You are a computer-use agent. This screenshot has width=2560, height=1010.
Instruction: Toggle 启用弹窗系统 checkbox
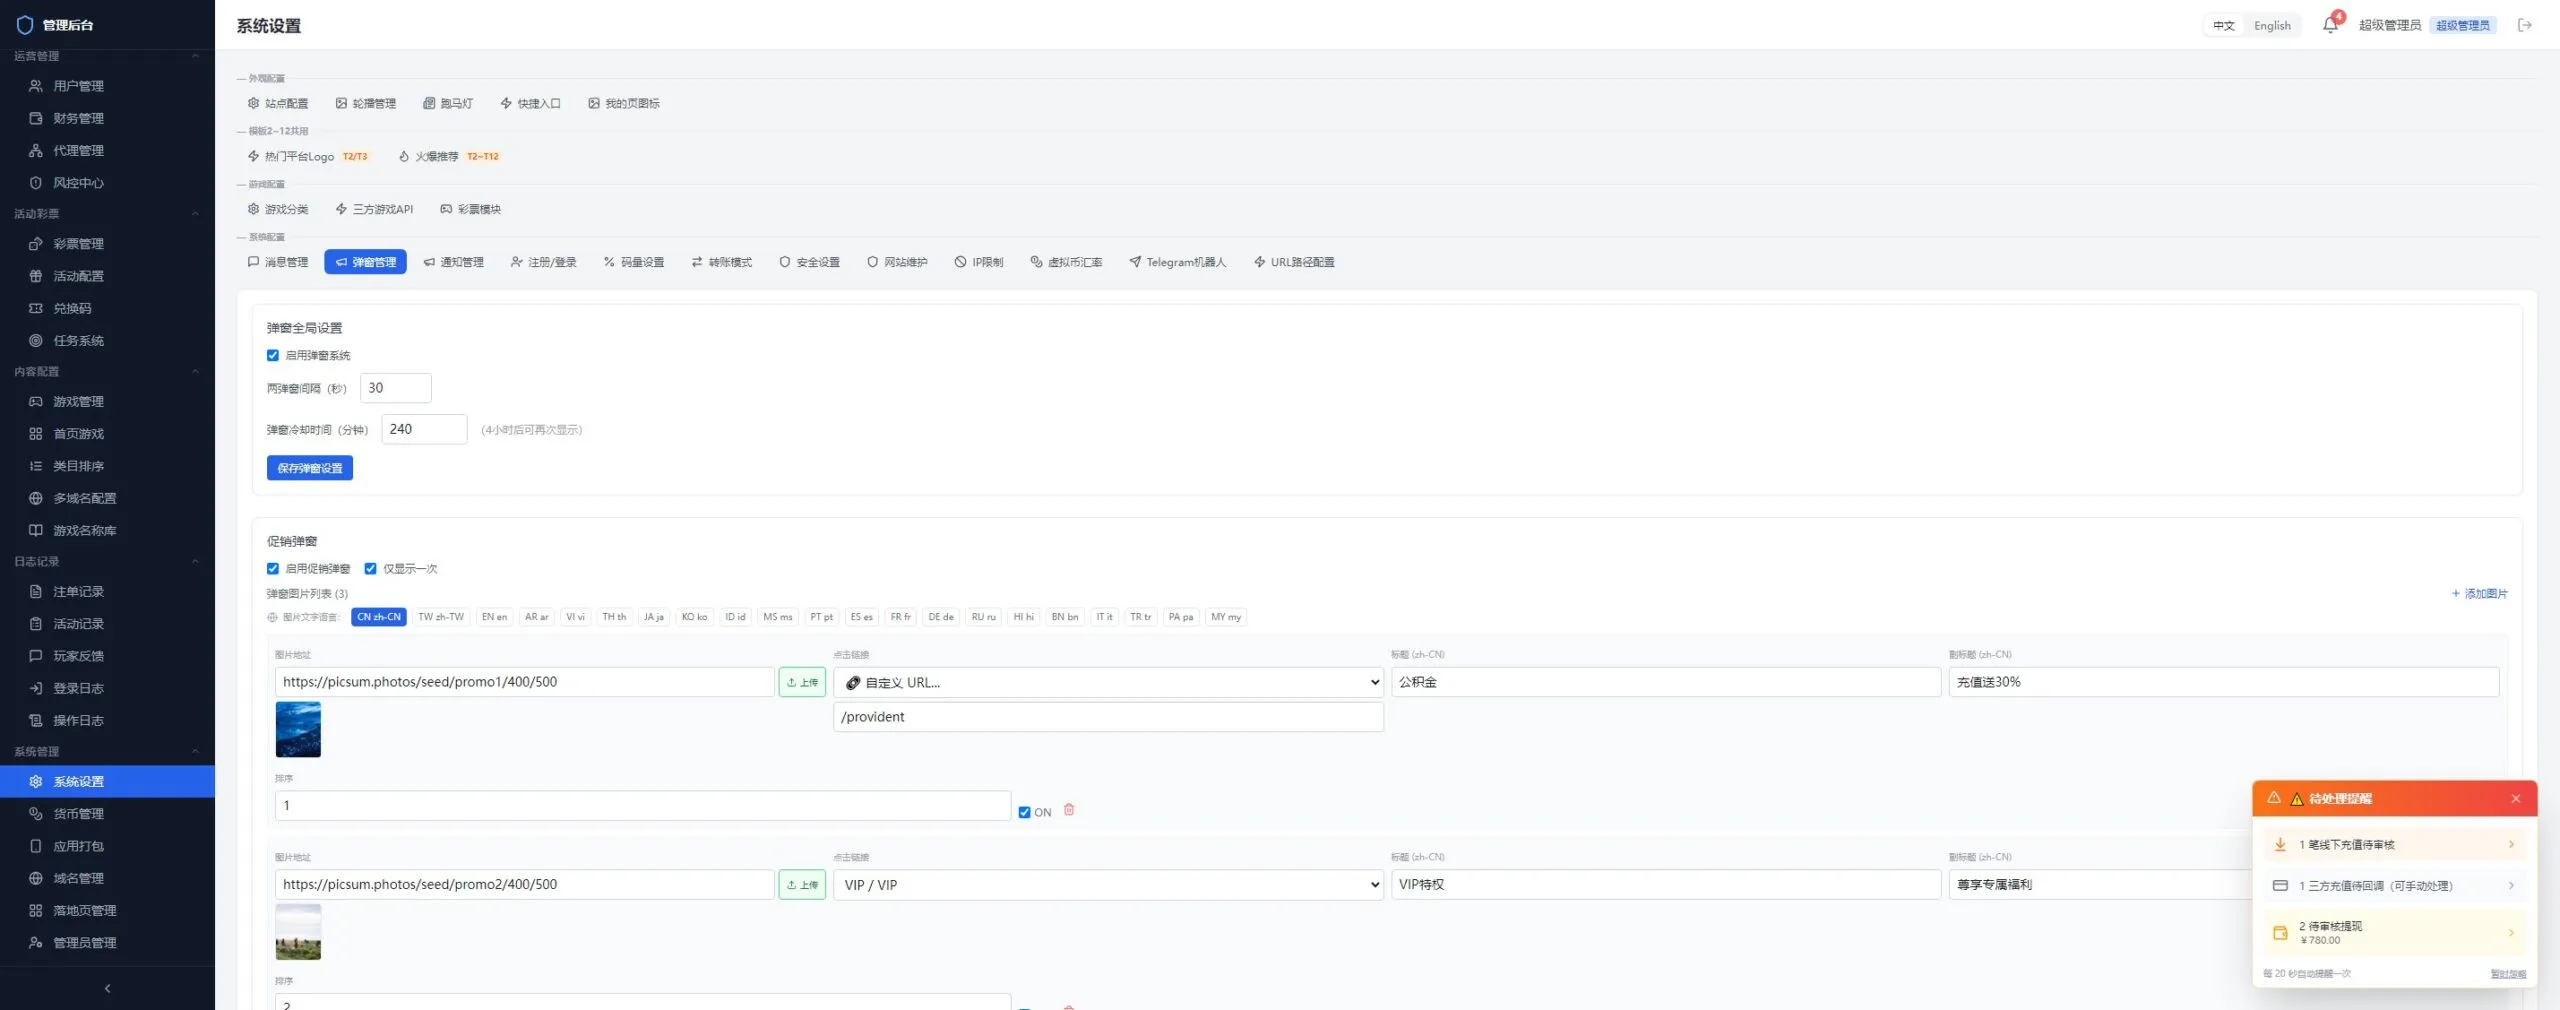tap(273, 355)
